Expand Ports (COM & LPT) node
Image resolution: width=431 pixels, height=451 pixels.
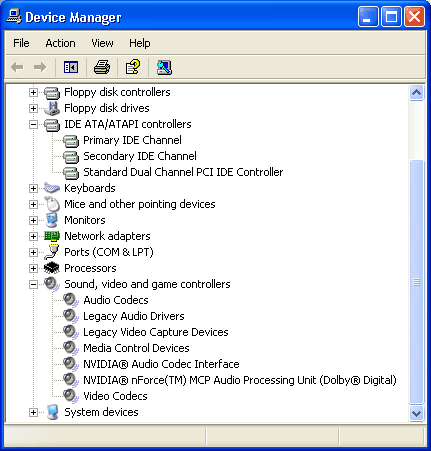pos(33,252)
